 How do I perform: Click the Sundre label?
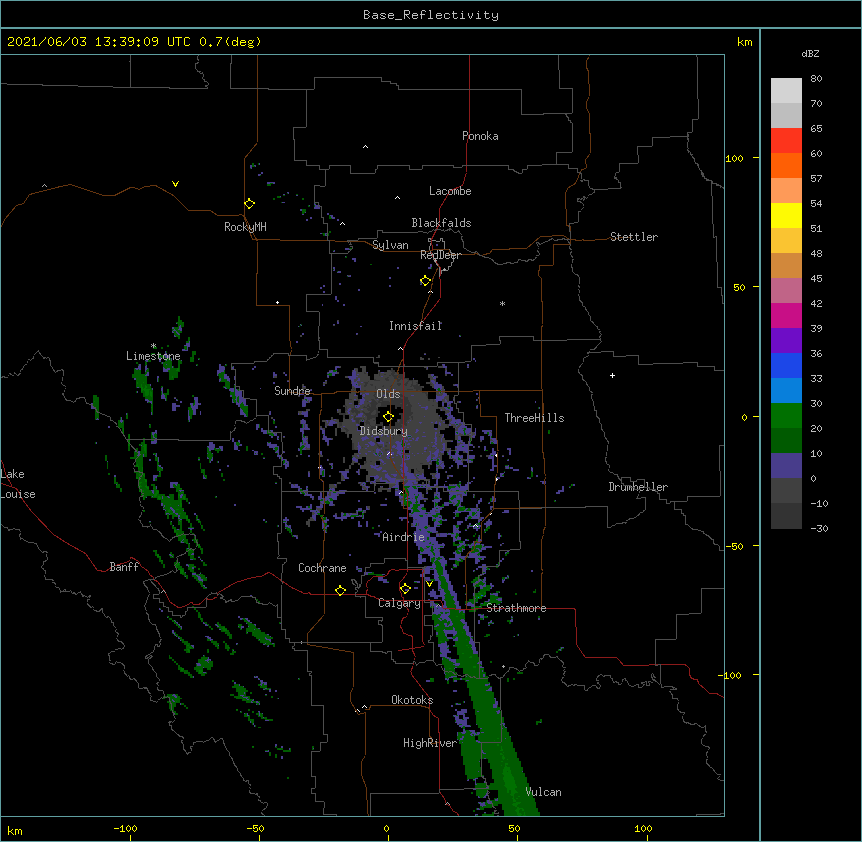point(292,391)
